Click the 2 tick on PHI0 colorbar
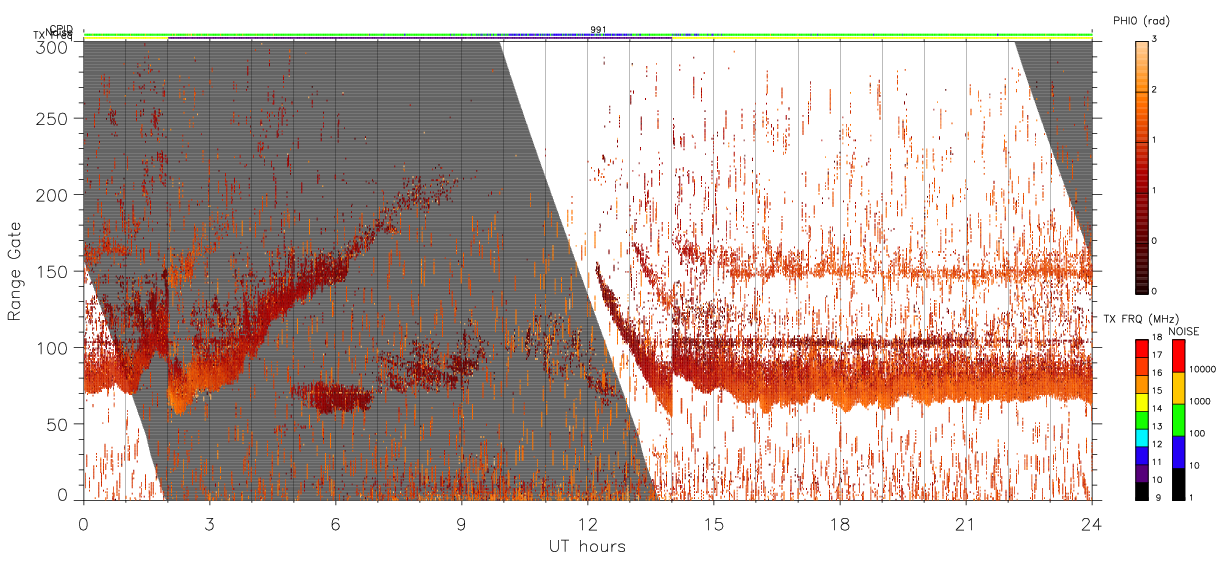 1155,91
